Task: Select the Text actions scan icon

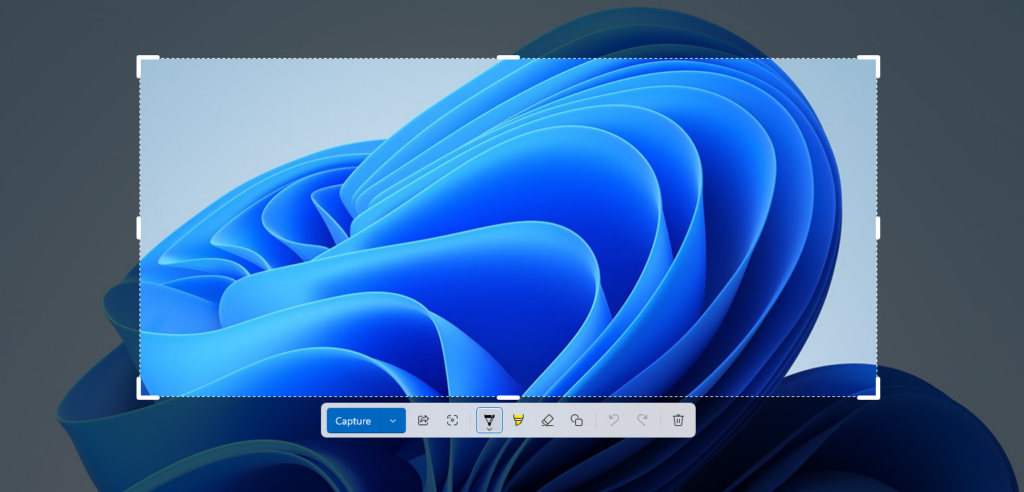Action: pyautogui.click(x=452, y=421)
